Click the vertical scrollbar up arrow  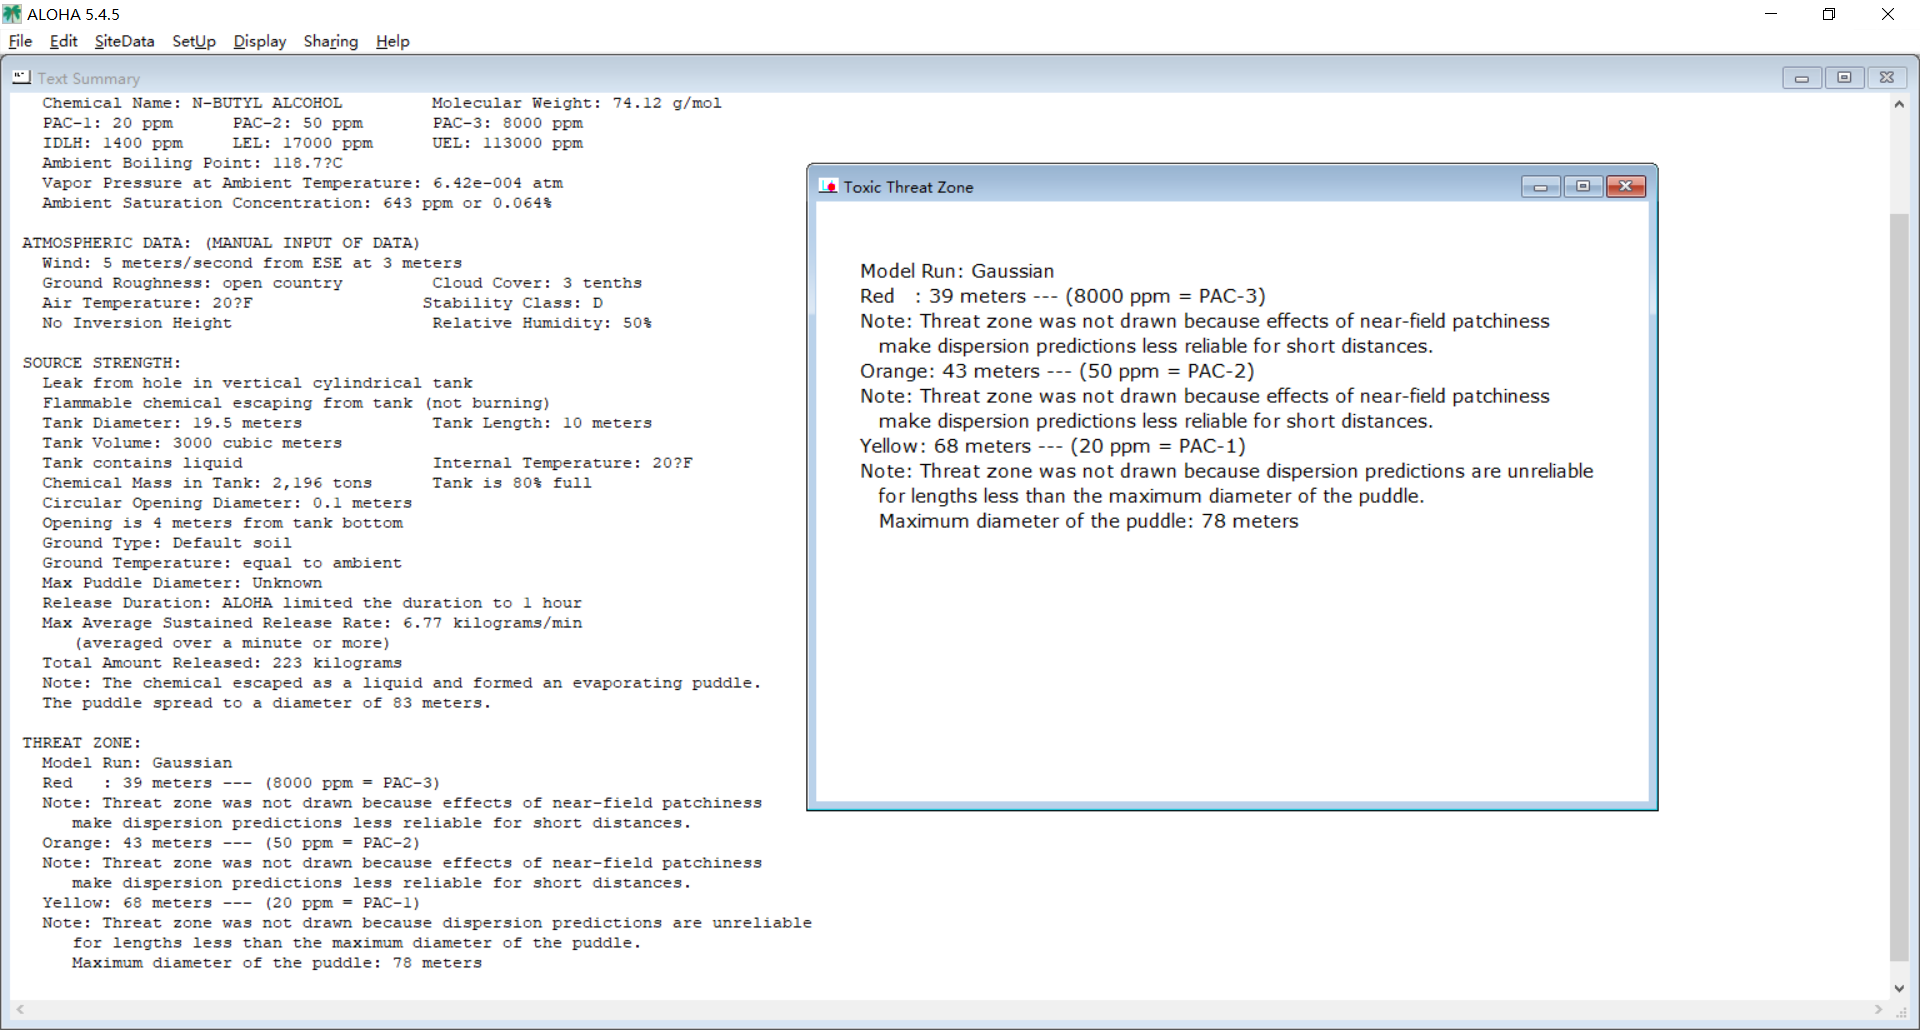click(1899, 104)
